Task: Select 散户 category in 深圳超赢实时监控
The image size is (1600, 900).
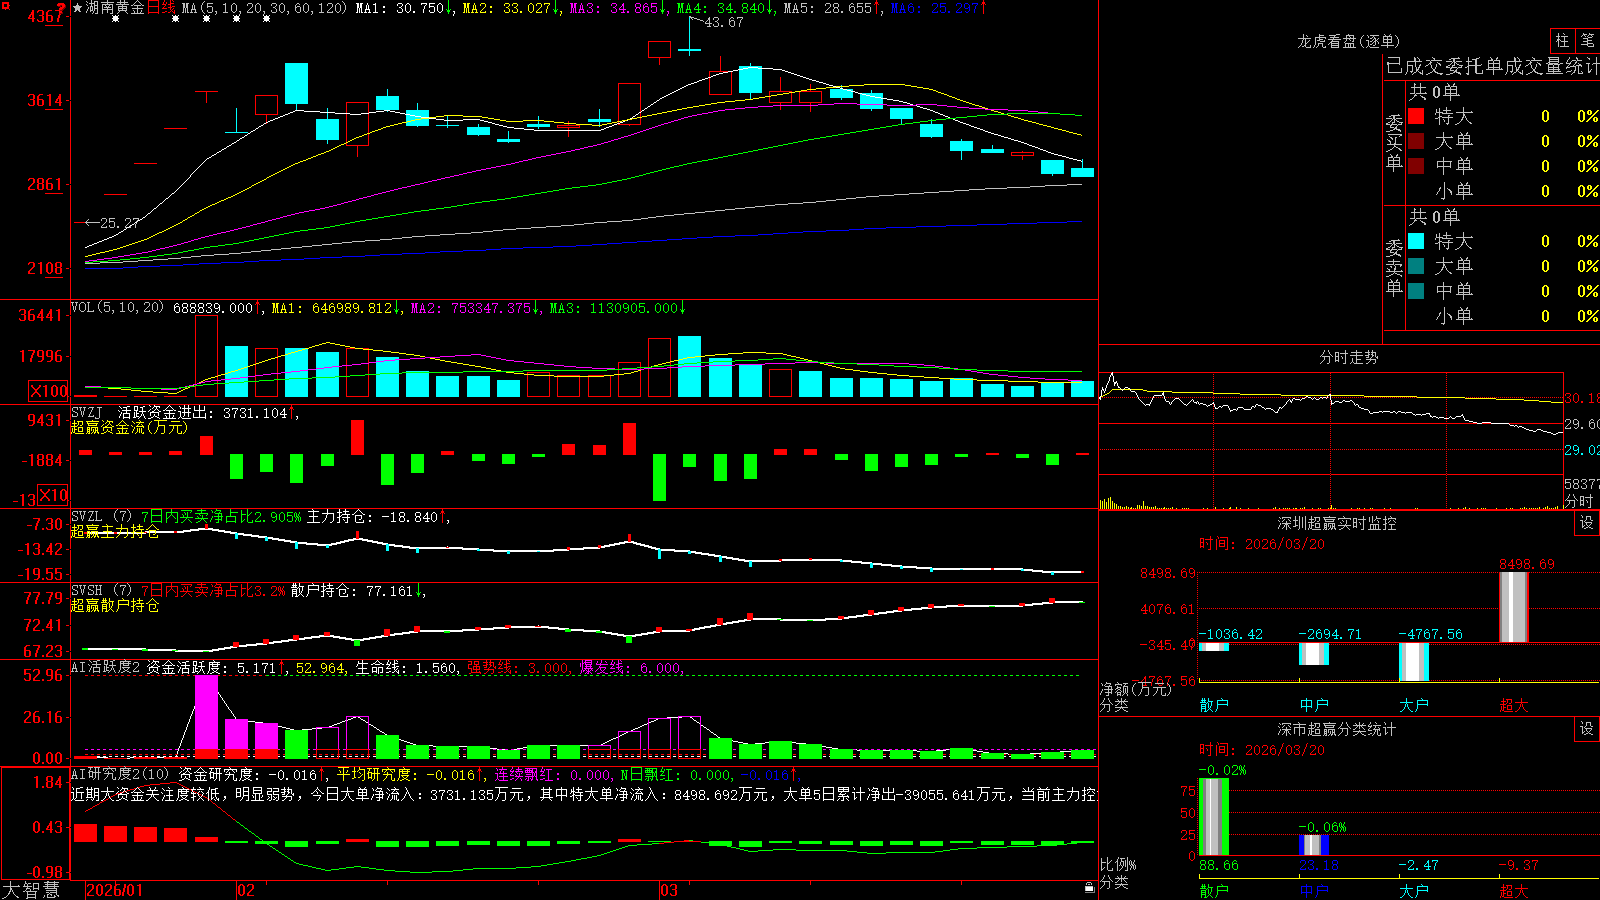Action: [x=1214, y=705]
